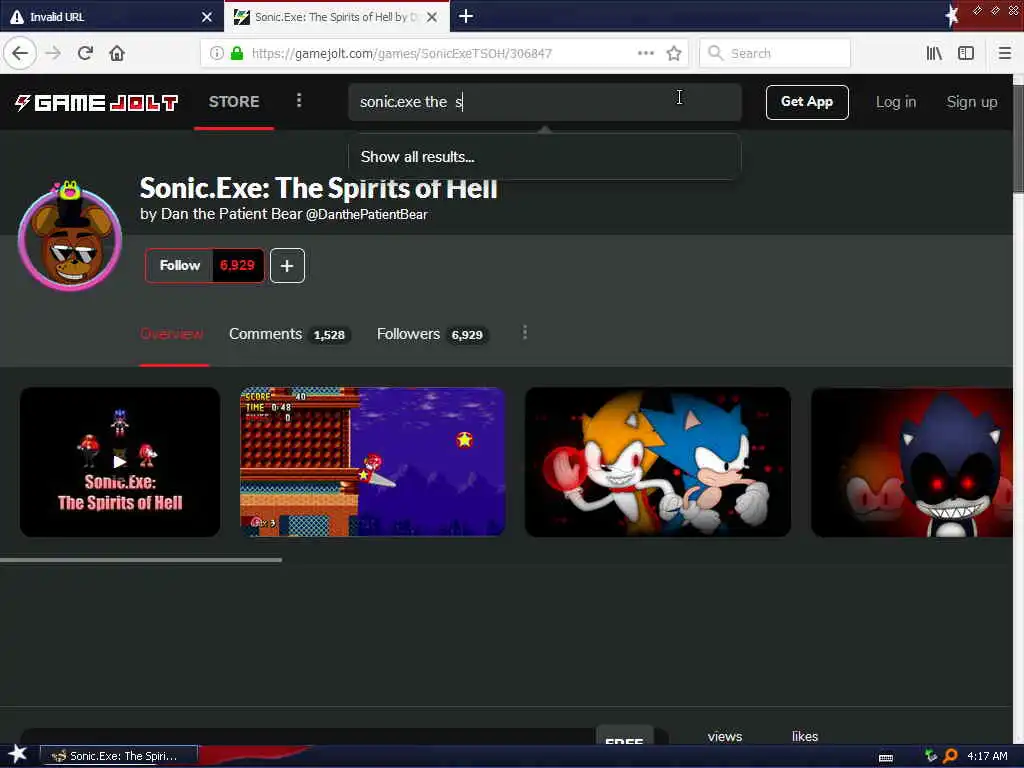This screenshot has height=768, width=1024.
Task: Click the media carousel horizontal scrollbar
Action: 141,560
